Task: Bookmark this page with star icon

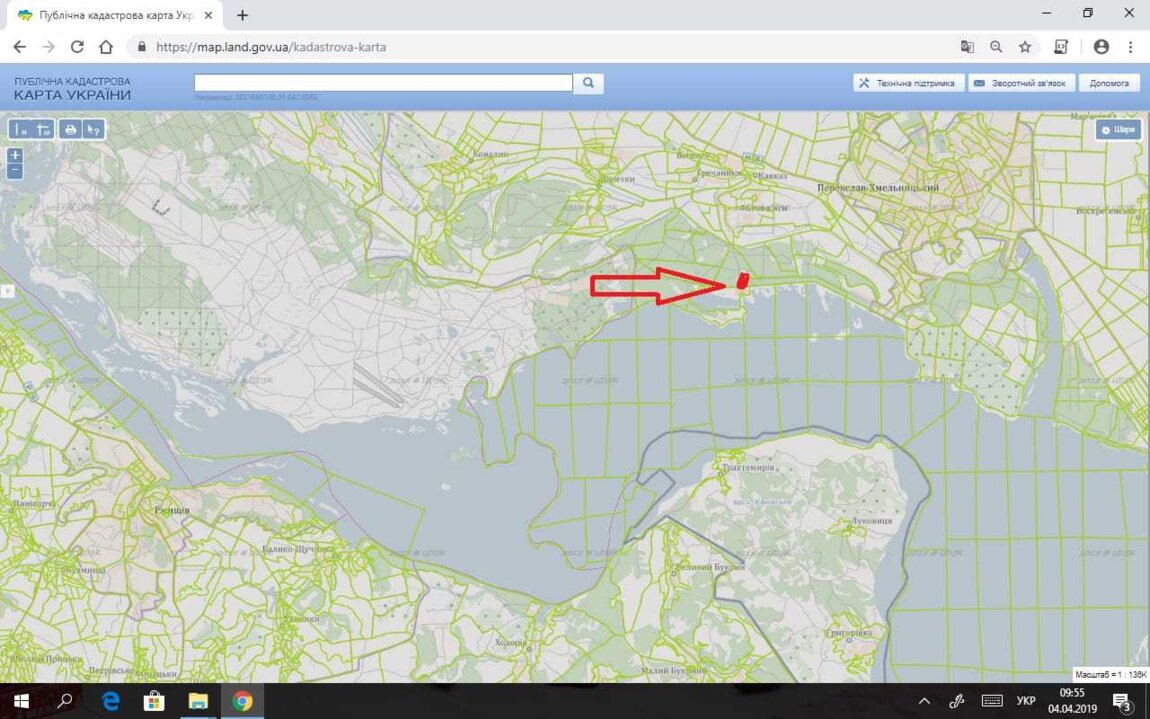Action: pyautogui.click(x=1025, y=47)
